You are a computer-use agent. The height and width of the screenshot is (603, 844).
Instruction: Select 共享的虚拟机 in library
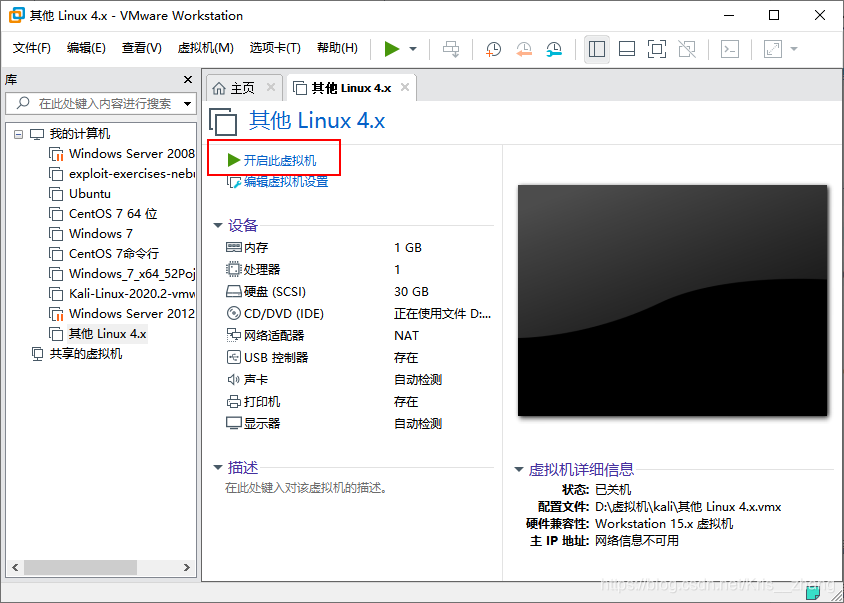click(x=77, y=354)
